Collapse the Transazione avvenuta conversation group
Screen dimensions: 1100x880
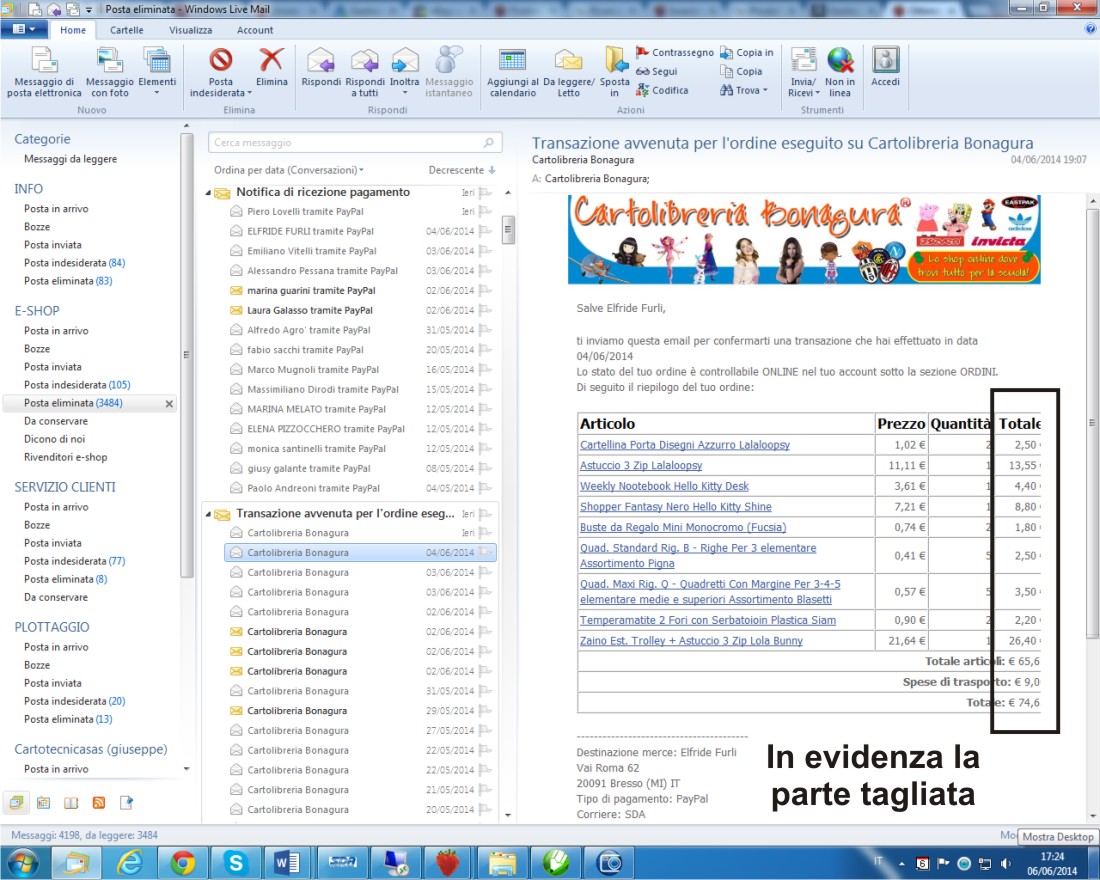coord(208,514)
